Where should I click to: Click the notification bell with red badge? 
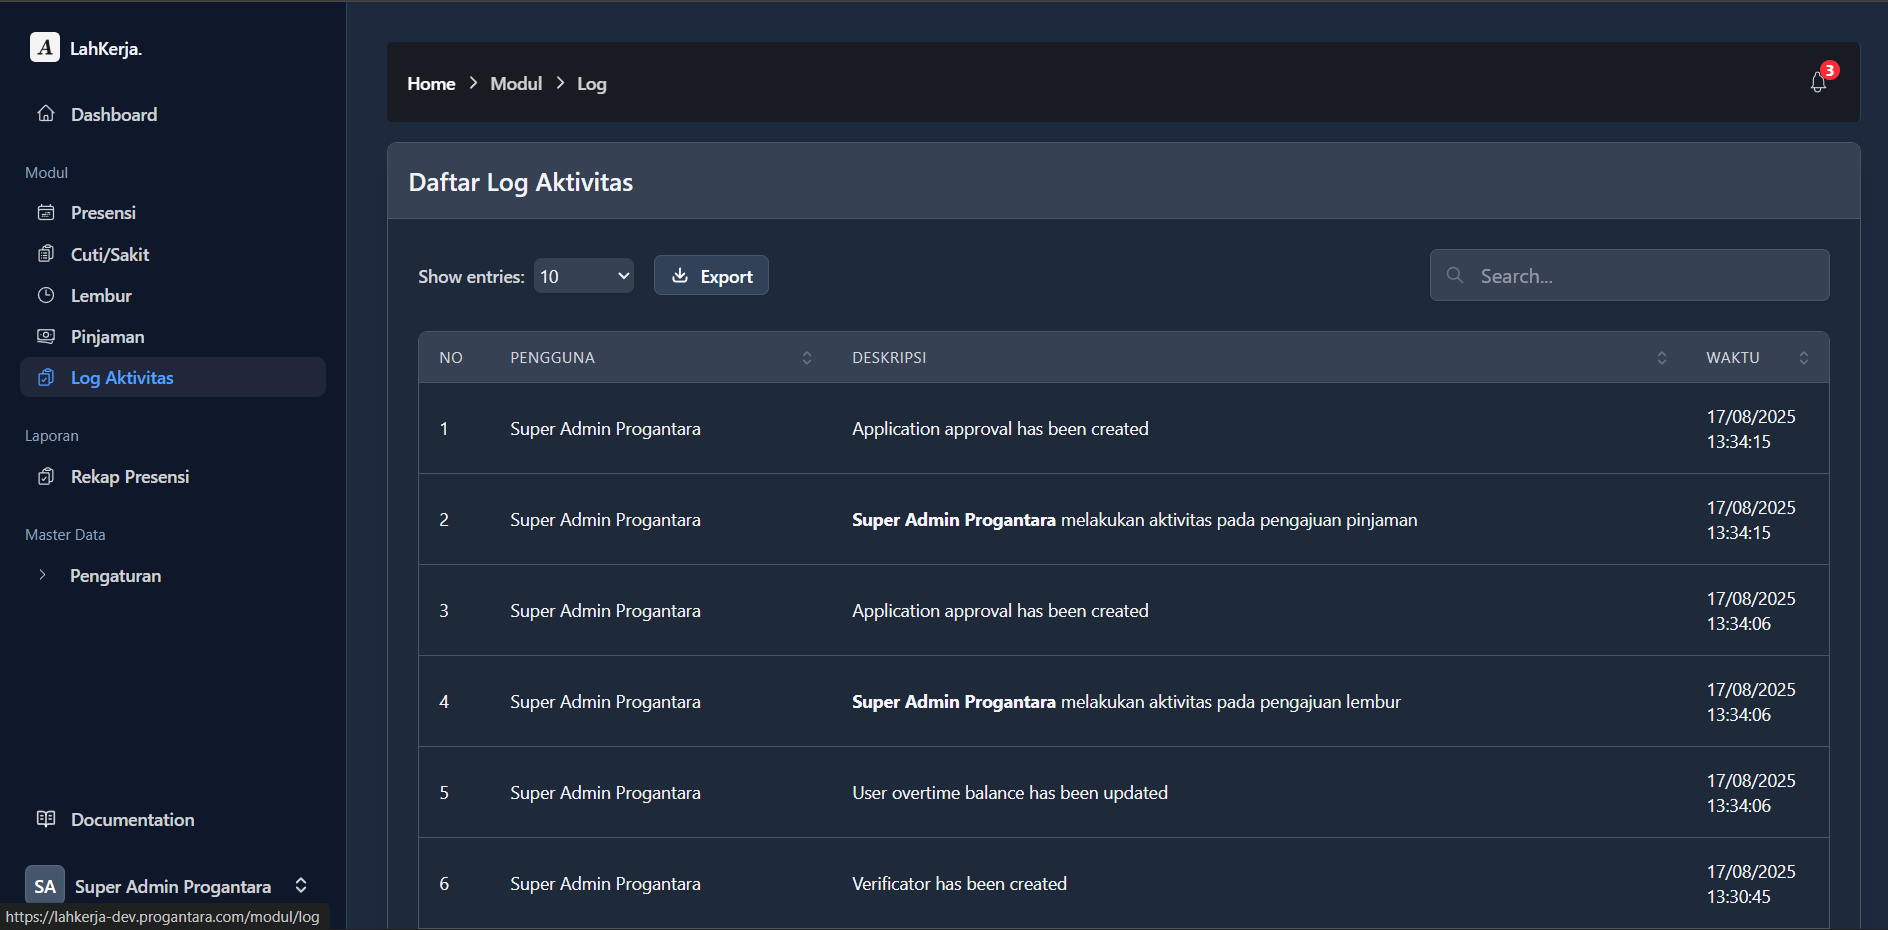(x=1817, y=82)
